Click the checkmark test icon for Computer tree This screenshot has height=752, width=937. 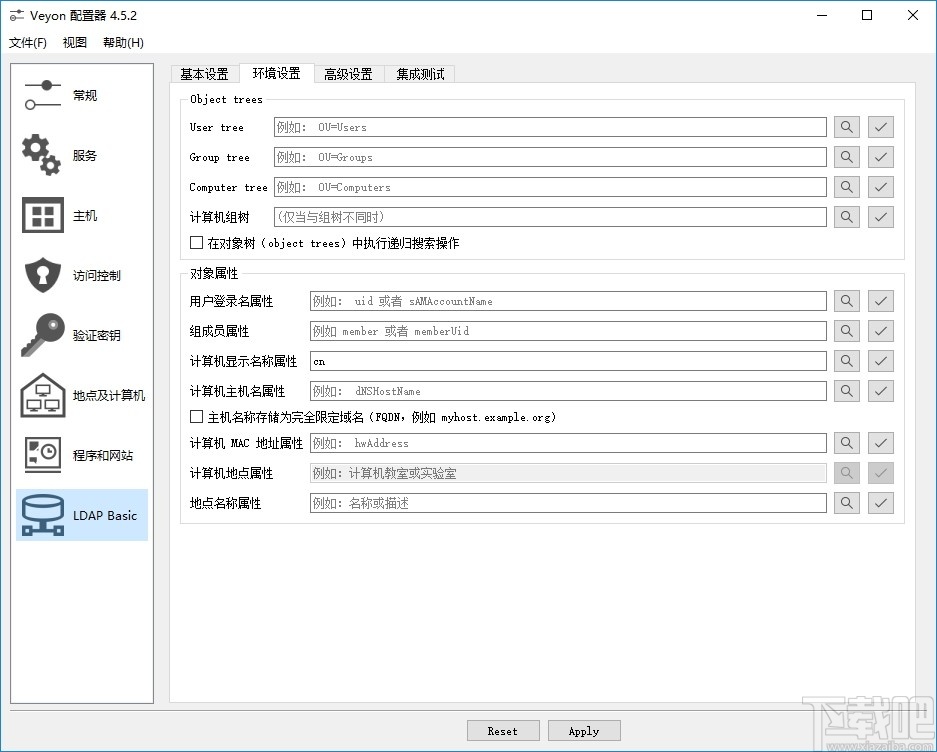pyautogui.click(x=880, y=187)
